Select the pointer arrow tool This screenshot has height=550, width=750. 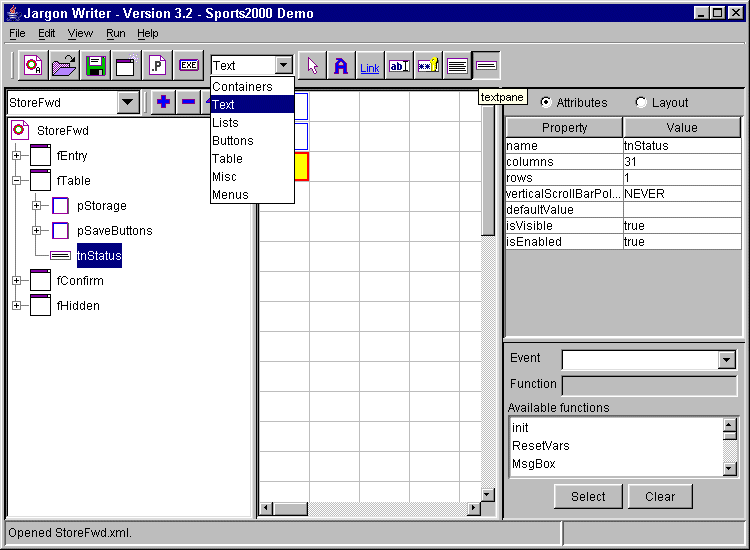click(x=313, y=66)
